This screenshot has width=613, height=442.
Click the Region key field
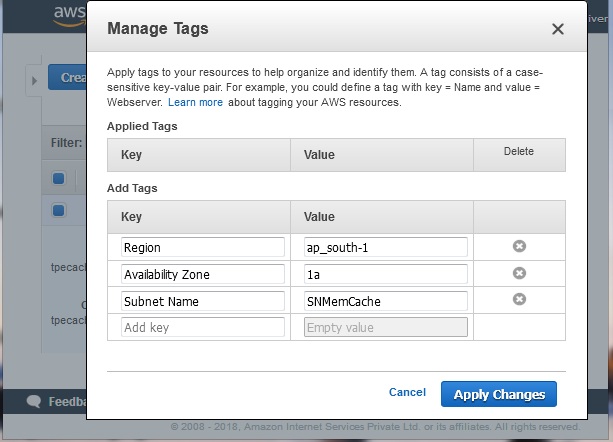tap(188, 247)
